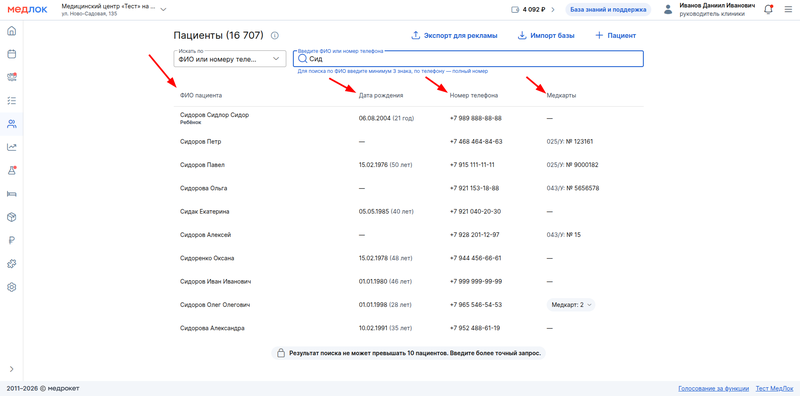Click medical card 043/У: № 15
800x396 pixels.
pyautogui.click(x=563, y=235)
